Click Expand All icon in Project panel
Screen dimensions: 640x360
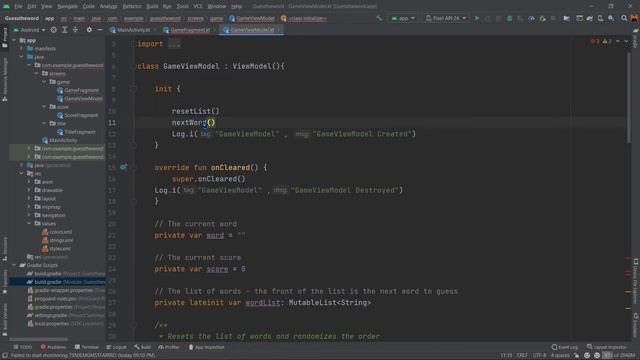pos(64,30)
